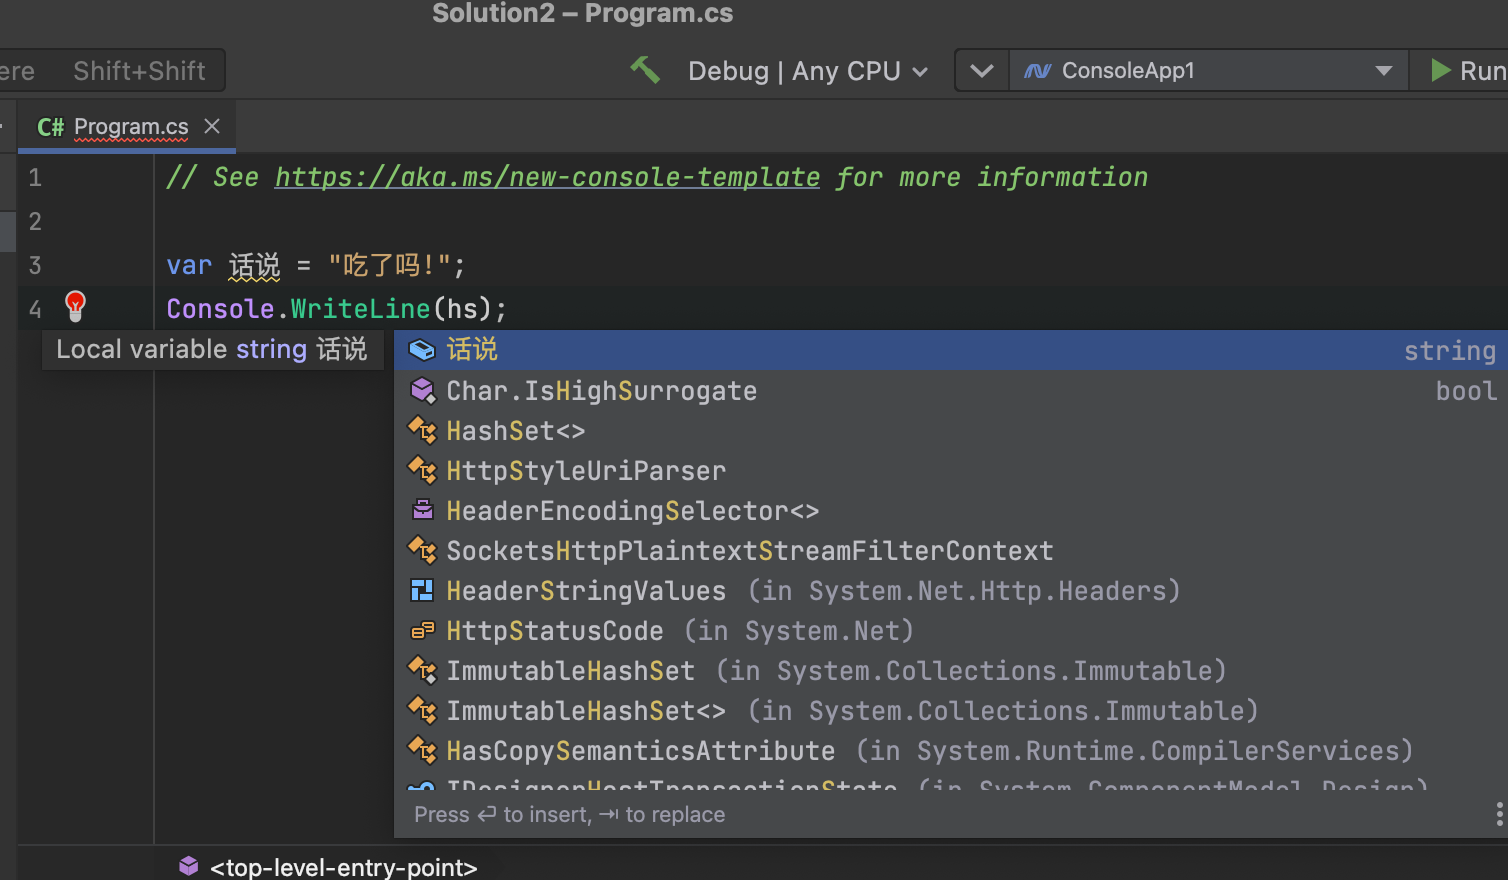Image resolution: width=1508 pixels, height=880 pixels.
Task: Click the ConsoleApp1 .NET project icon
Action: 1038,71
